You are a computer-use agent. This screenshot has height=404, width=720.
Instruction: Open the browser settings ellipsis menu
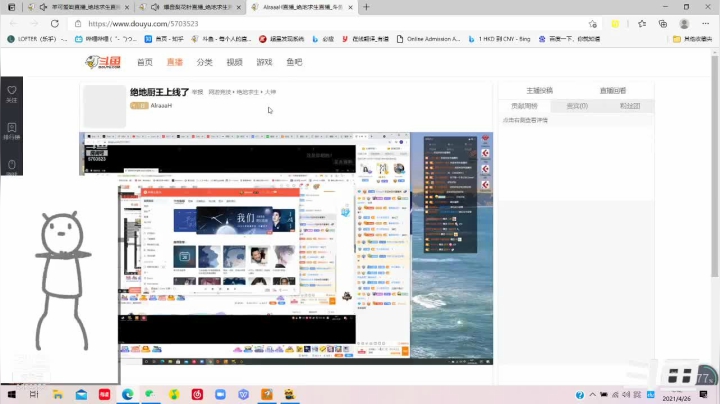[706, 23]
